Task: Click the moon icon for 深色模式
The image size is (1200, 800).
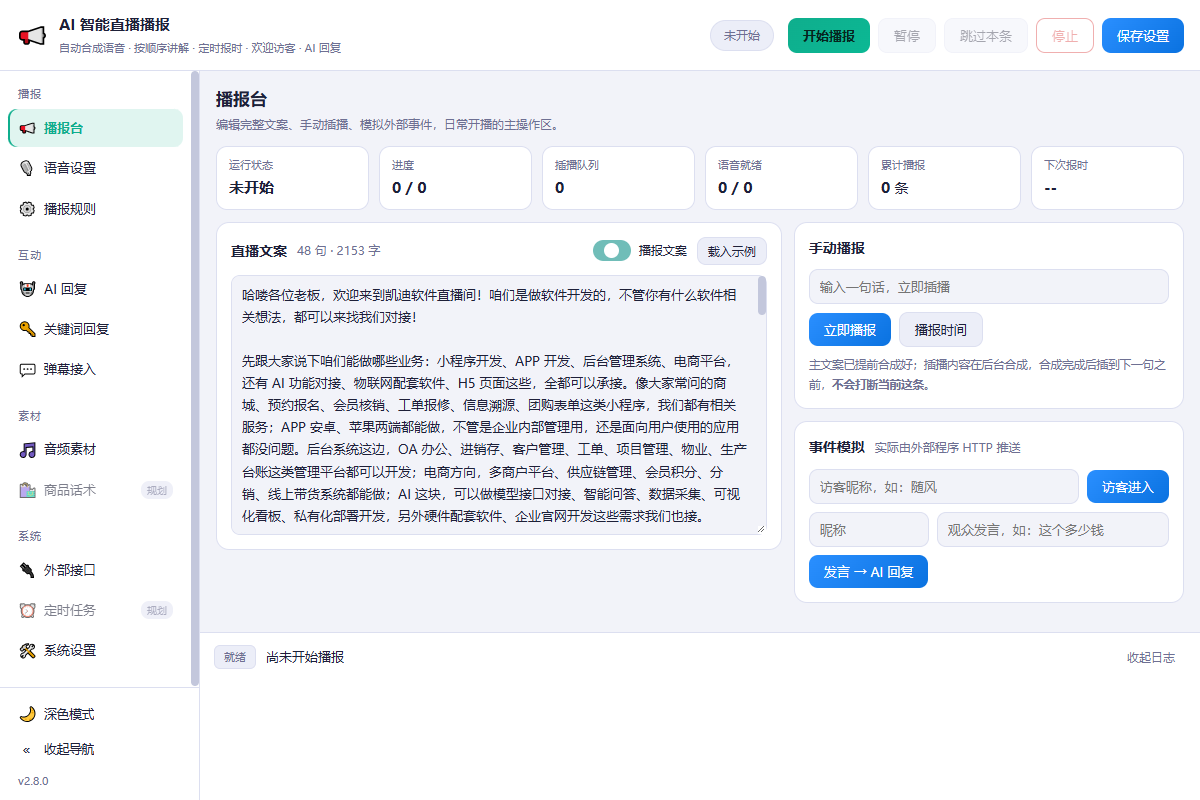Action: click(x=27, y=714)
